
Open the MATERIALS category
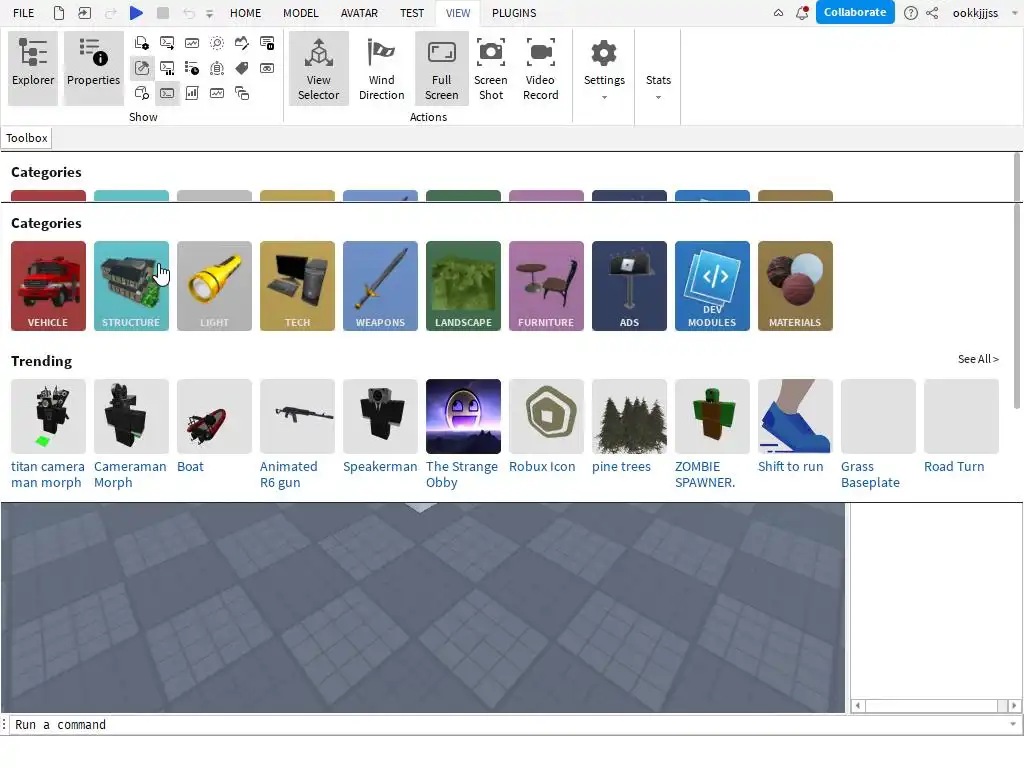(x=795, y=286)
